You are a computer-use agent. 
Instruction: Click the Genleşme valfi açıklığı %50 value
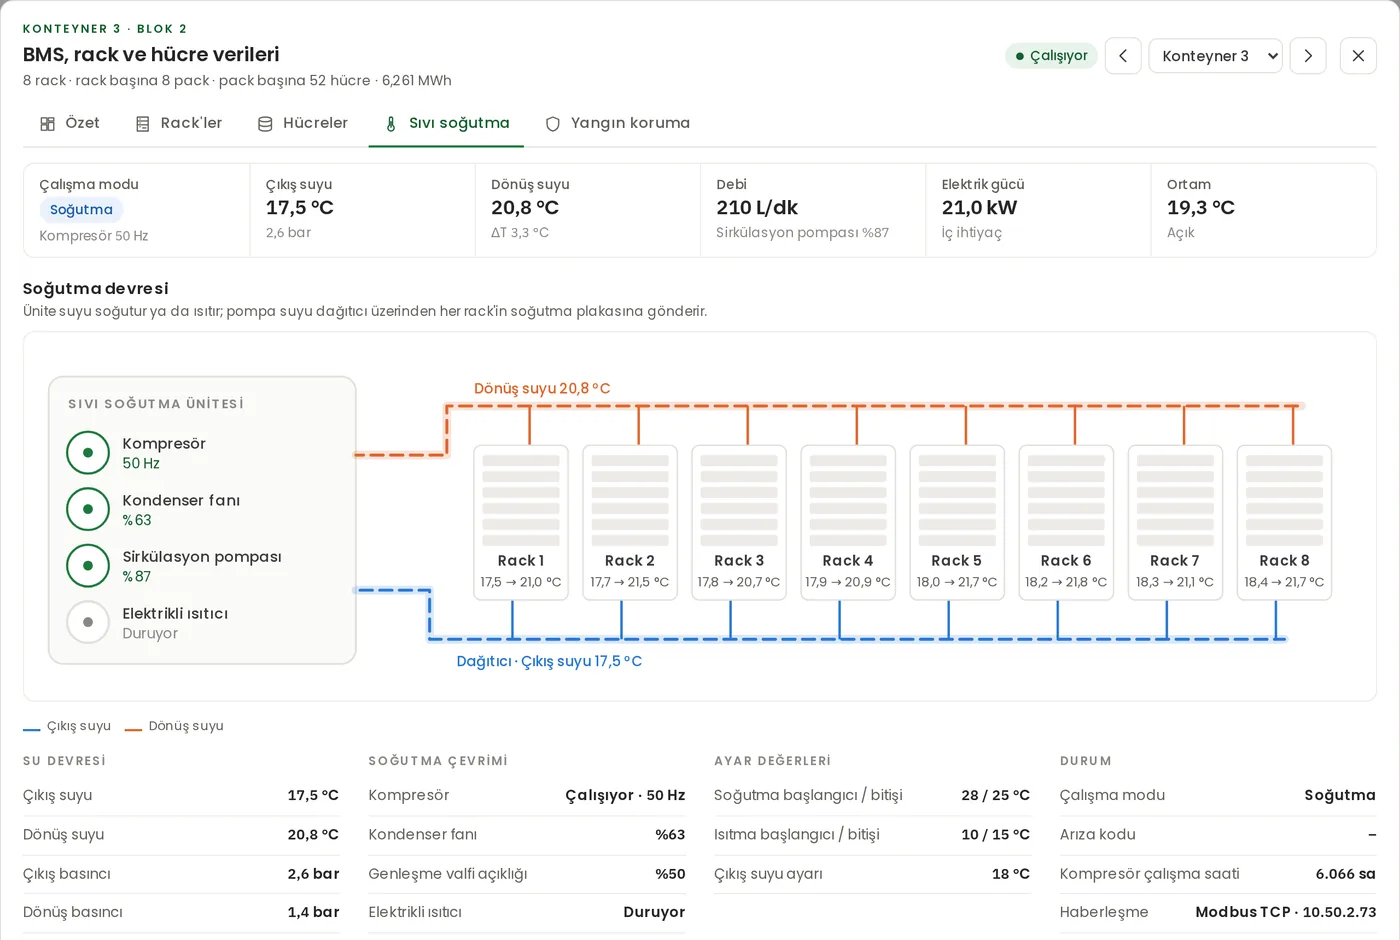coord(670,874)
